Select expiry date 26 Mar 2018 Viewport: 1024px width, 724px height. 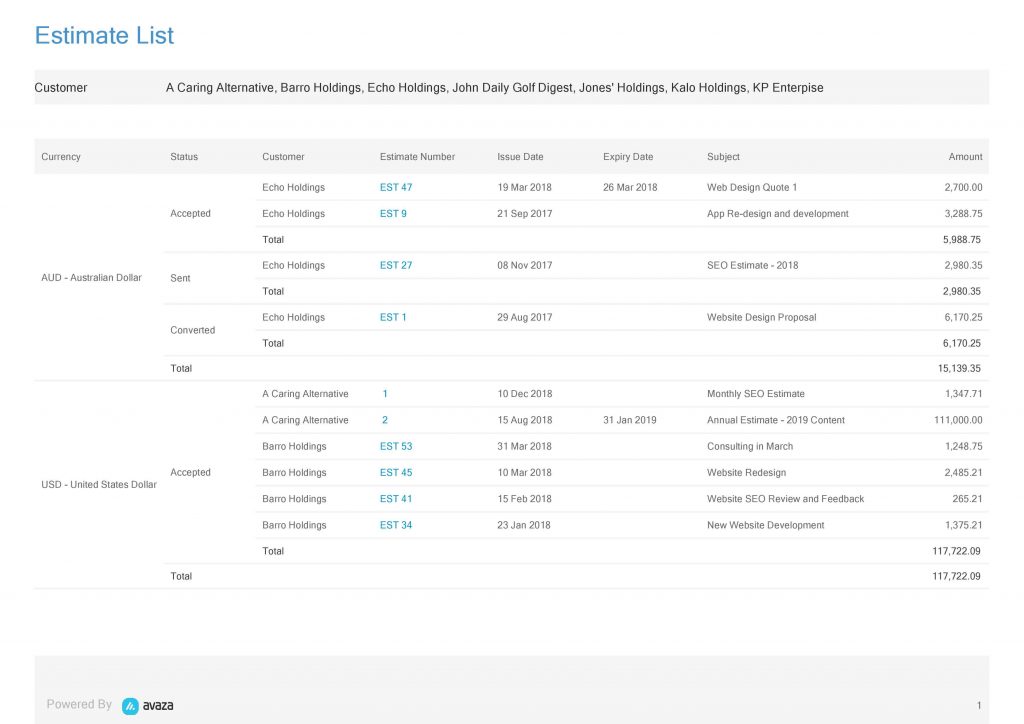630,187
